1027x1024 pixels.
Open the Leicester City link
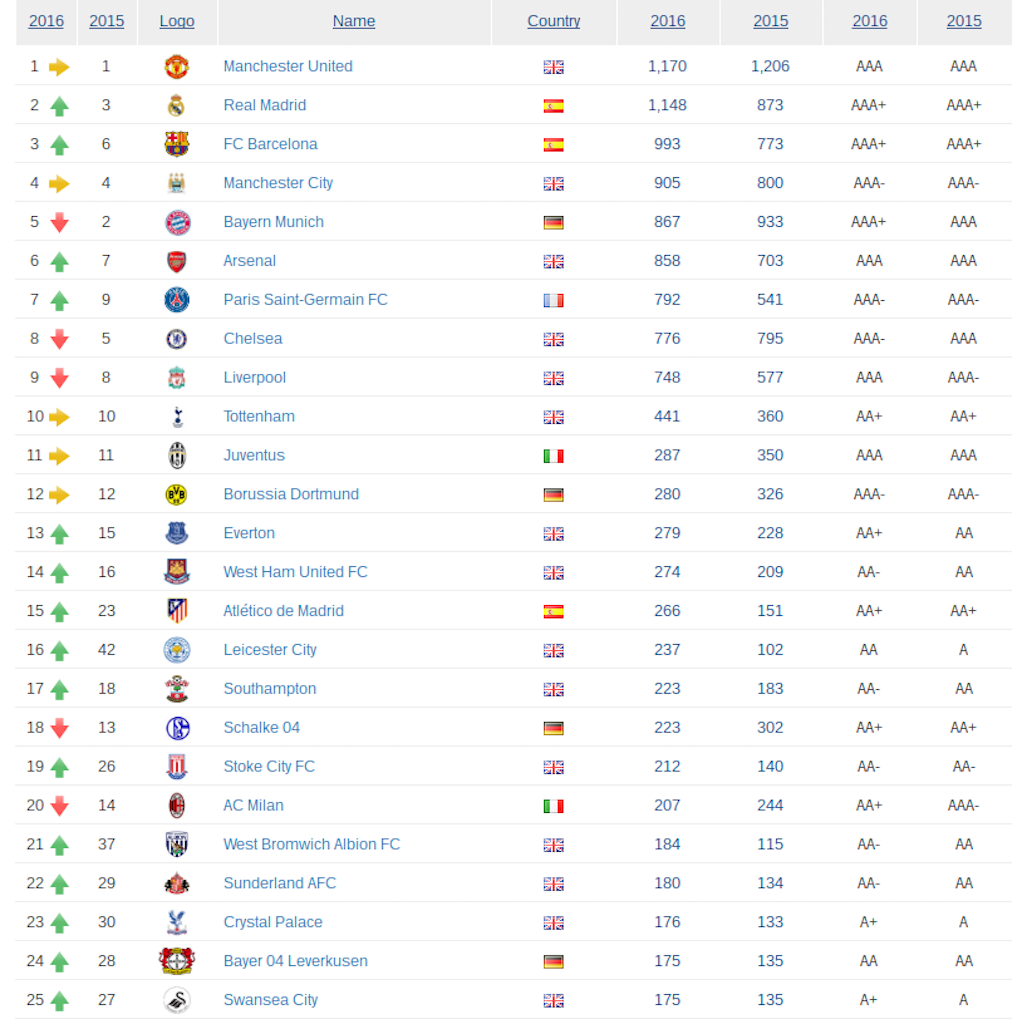(270, 650)
